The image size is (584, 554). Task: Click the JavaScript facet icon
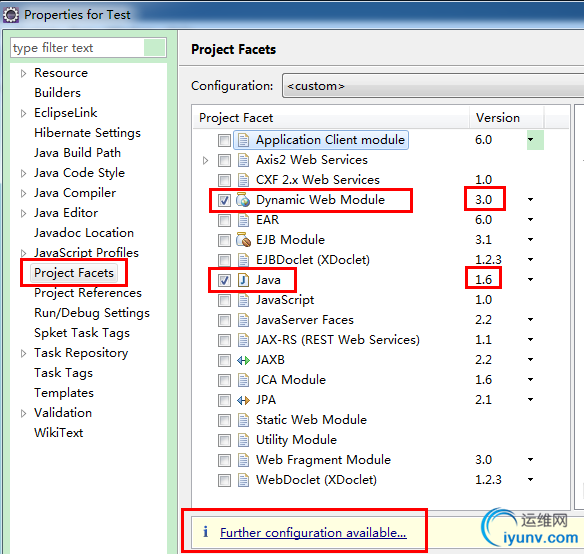243,300
